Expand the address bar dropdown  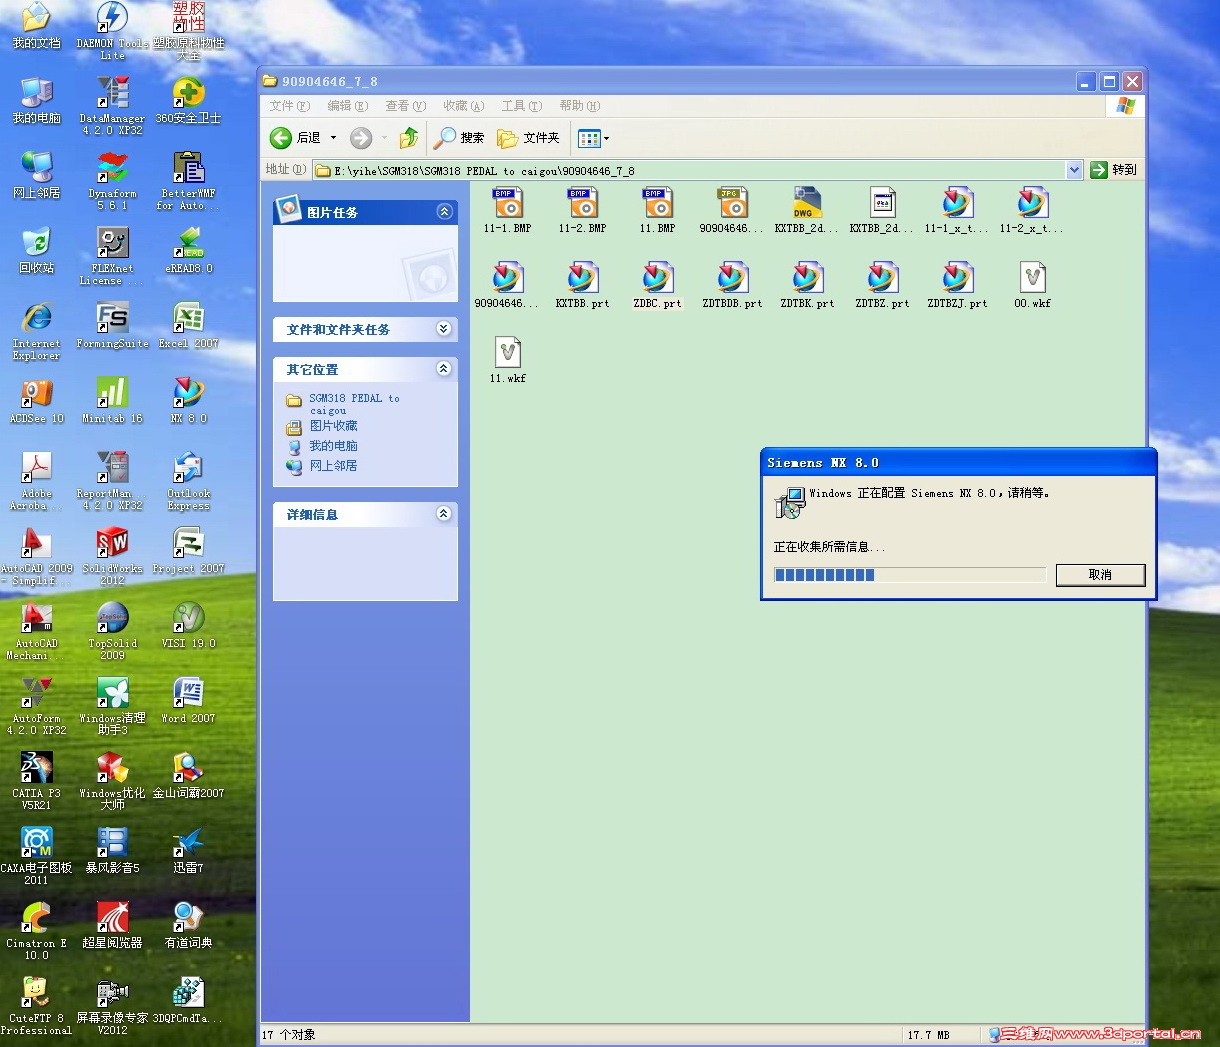click(x=1074, y=170)
